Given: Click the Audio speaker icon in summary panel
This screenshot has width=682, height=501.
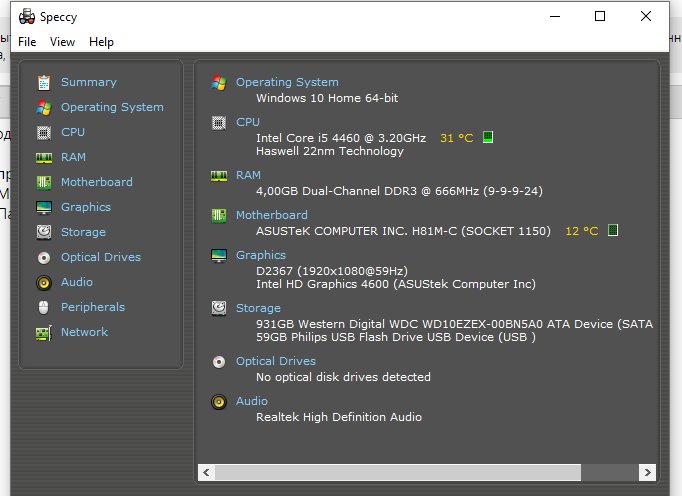Looking at the screenshot, I should [x=219, y=402].
